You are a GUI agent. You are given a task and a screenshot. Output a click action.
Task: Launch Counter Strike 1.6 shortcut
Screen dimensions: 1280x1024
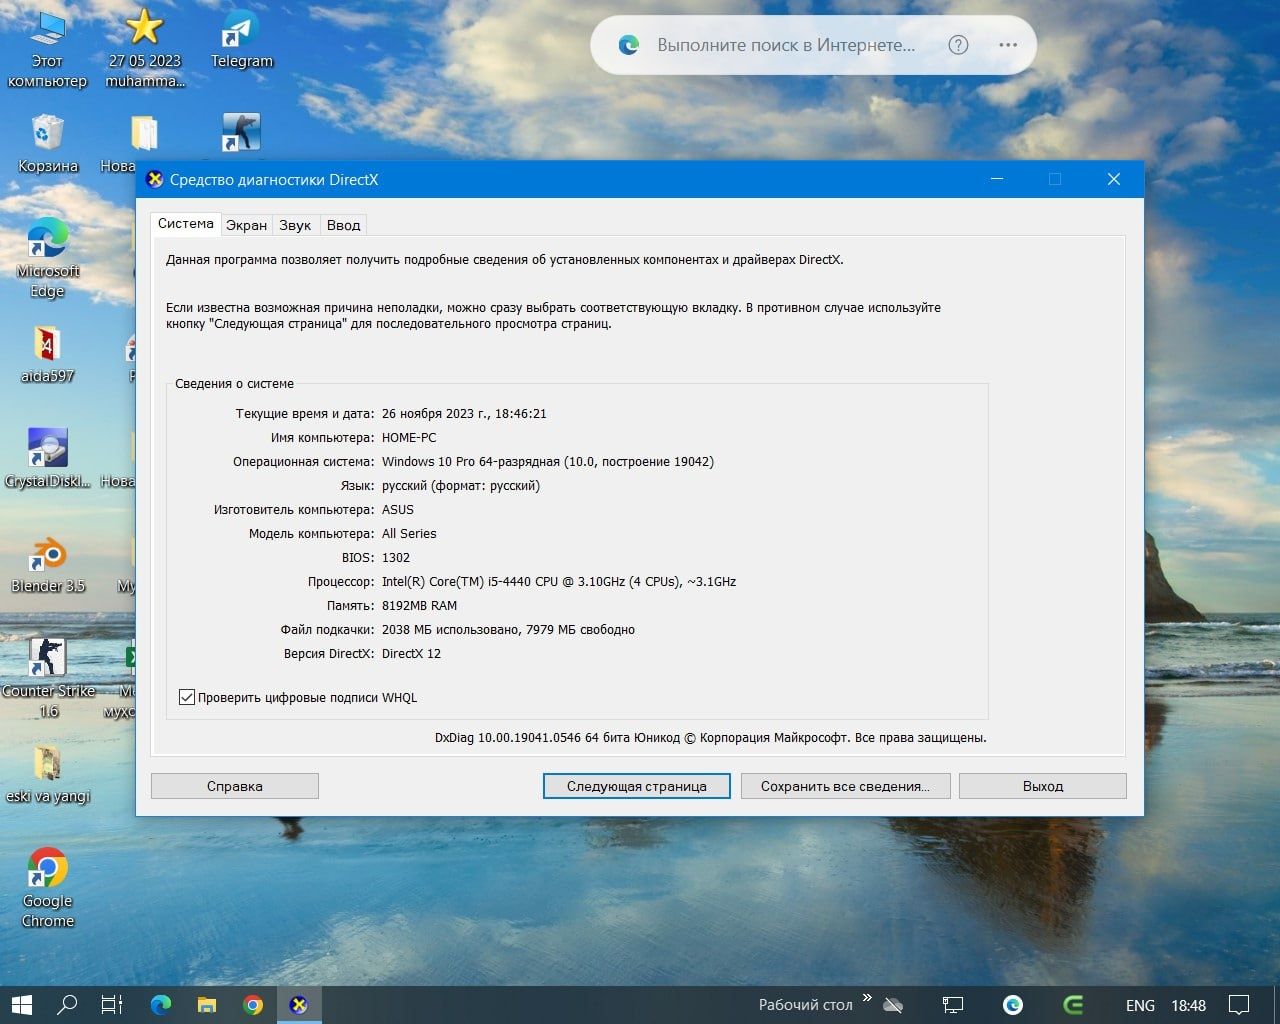(47, 679)
